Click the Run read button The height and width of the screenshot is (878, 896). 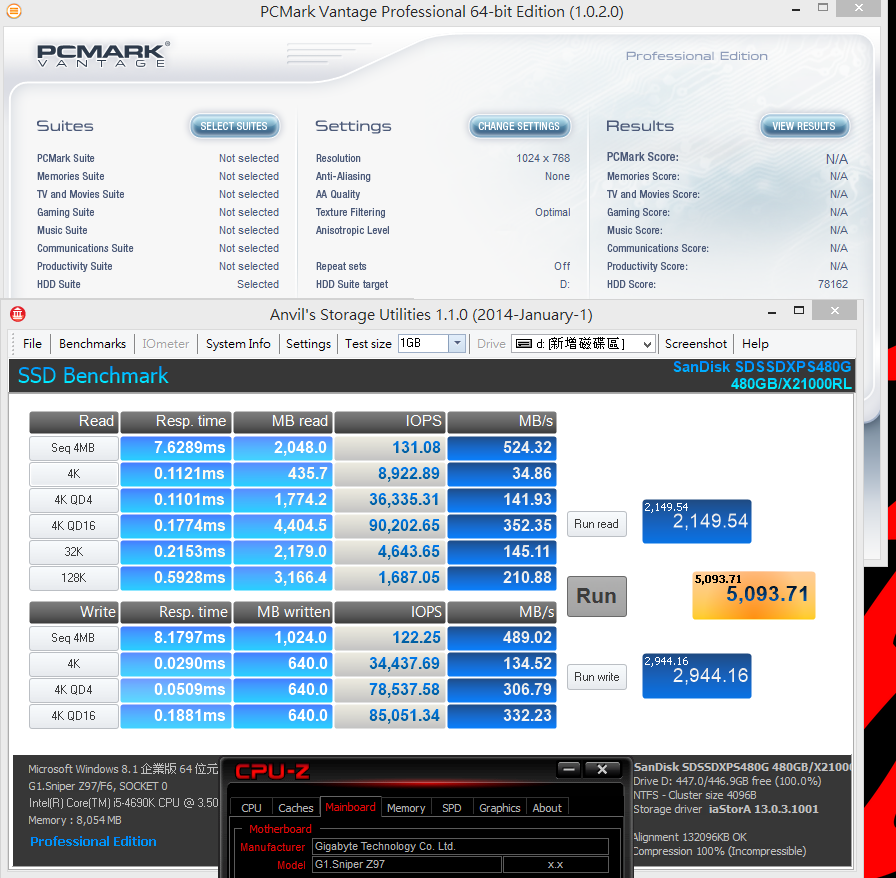[596, 524]
